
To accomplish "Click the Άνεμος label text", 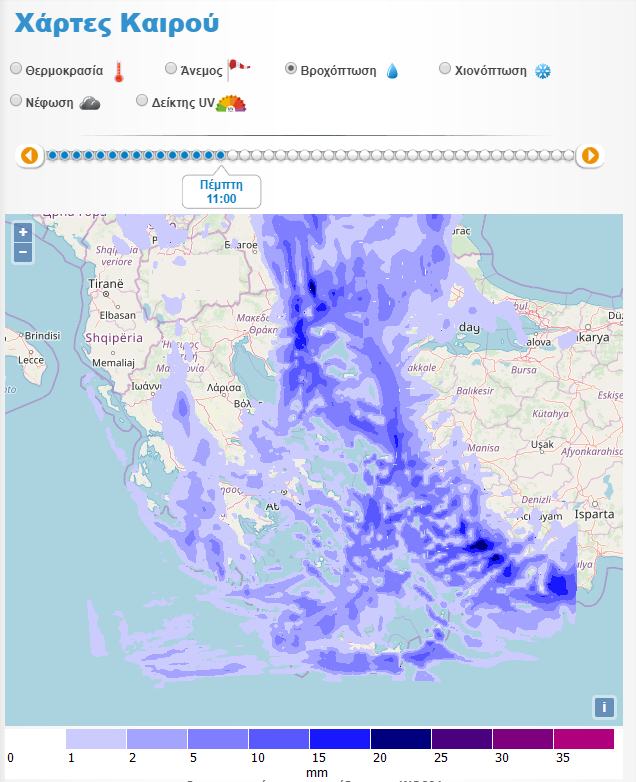I will point(202,71).
